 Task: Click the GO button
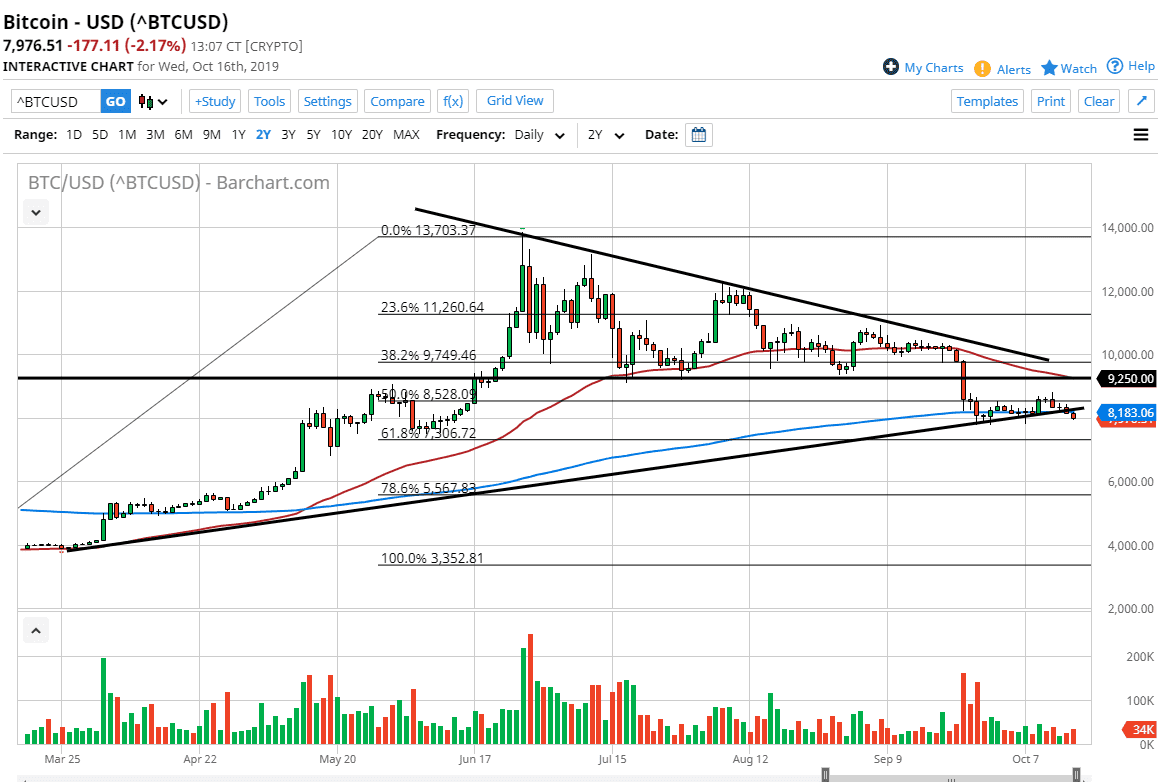pos(115,101)
